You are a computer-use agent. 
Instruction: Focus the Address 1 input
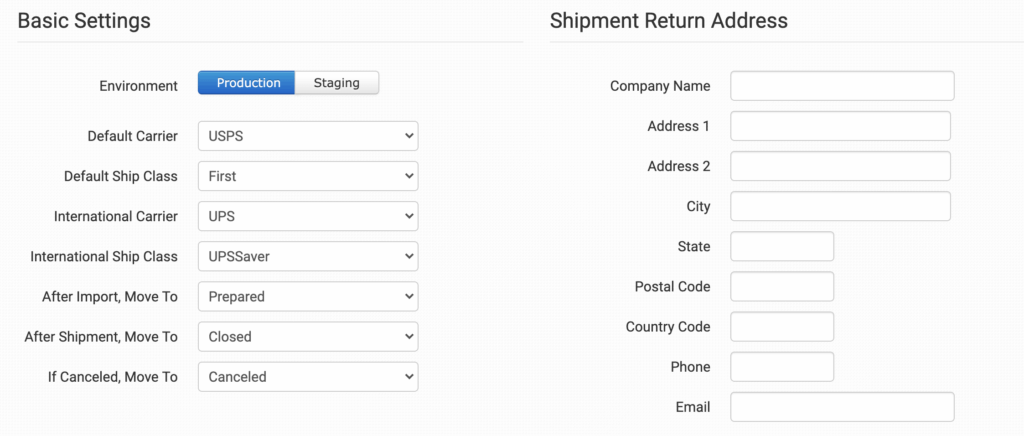pos(840,126)
